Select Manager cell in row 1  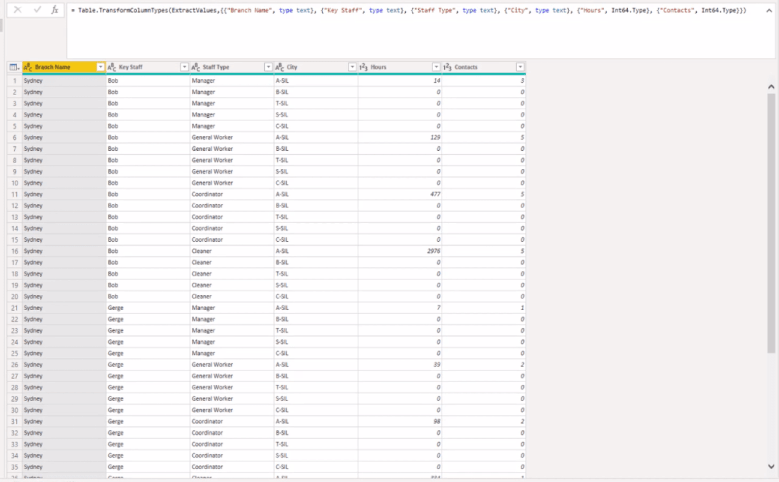pos(232,80)
